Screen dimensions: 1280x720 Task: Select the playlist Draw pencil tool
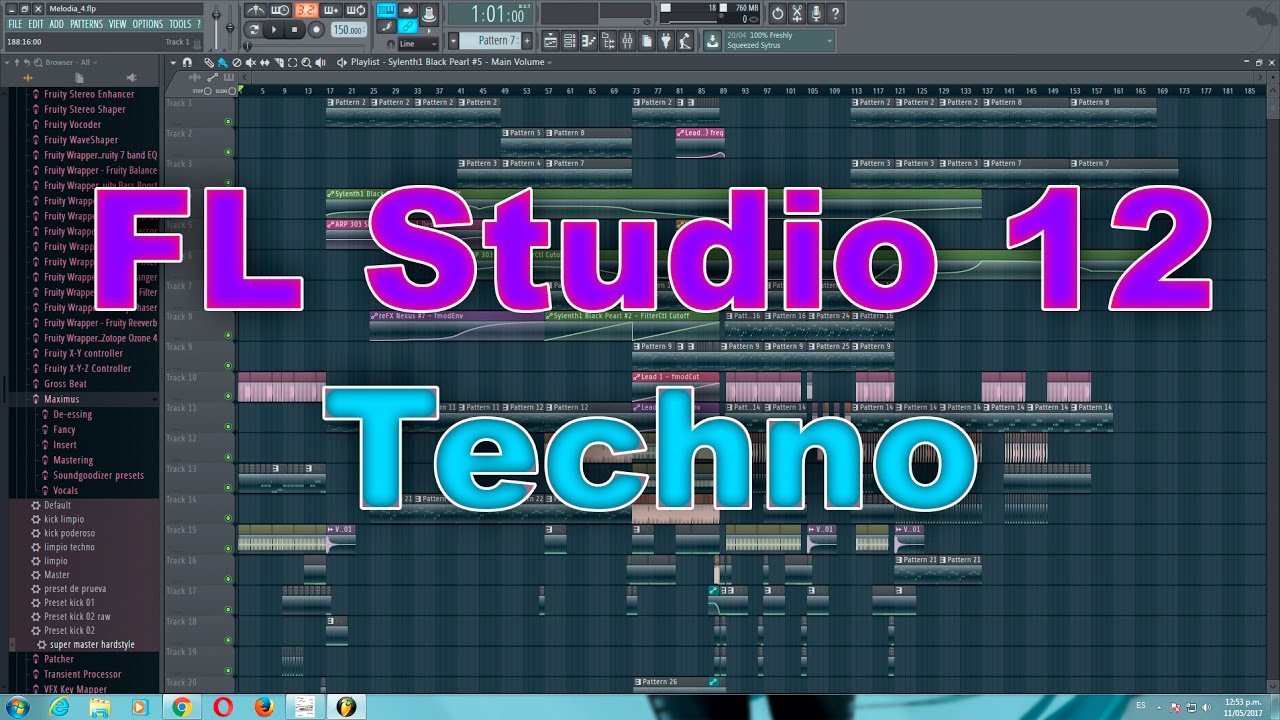point(208,63)
